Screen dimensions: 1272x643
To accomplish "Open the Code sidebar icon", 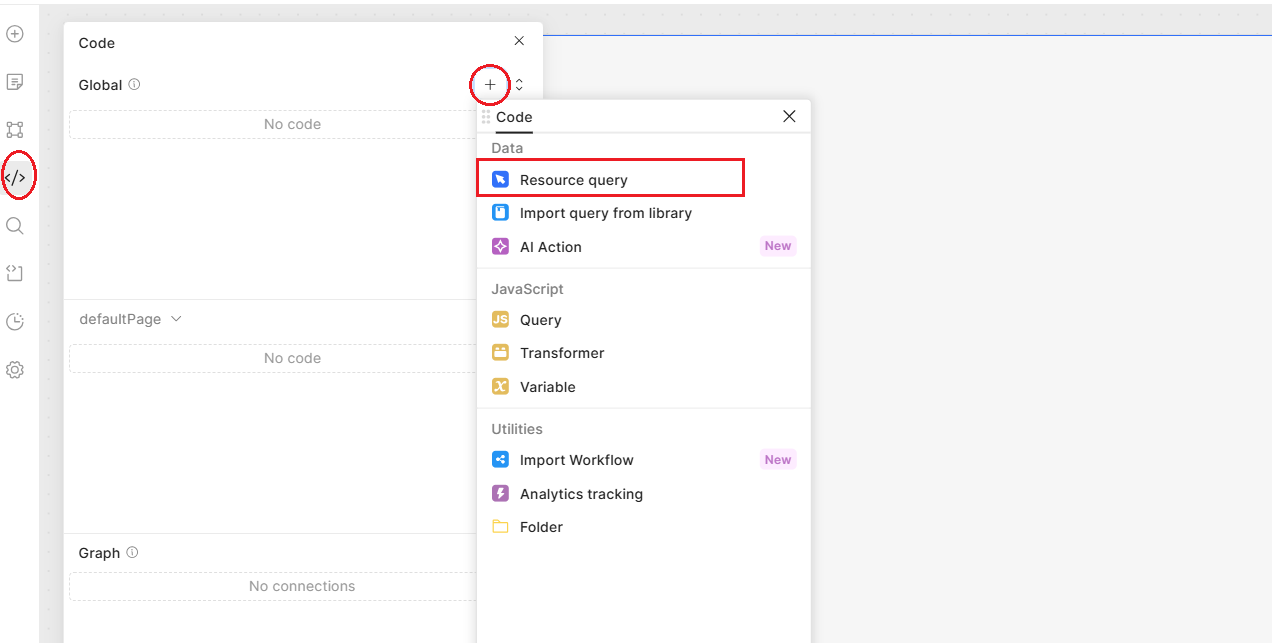I will click(x=15, y=177).
